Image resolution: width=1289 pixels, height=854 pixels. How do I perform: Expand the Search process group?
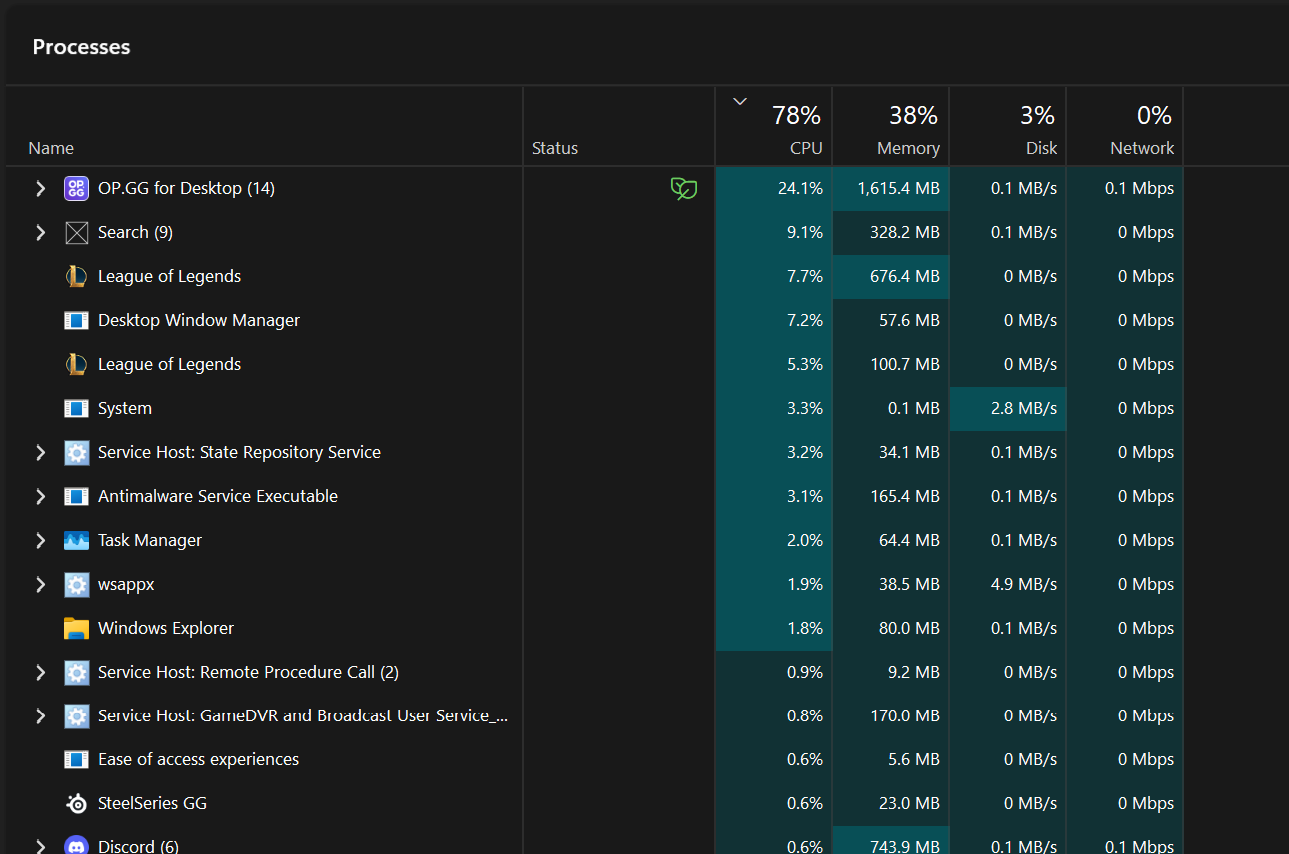40,232
